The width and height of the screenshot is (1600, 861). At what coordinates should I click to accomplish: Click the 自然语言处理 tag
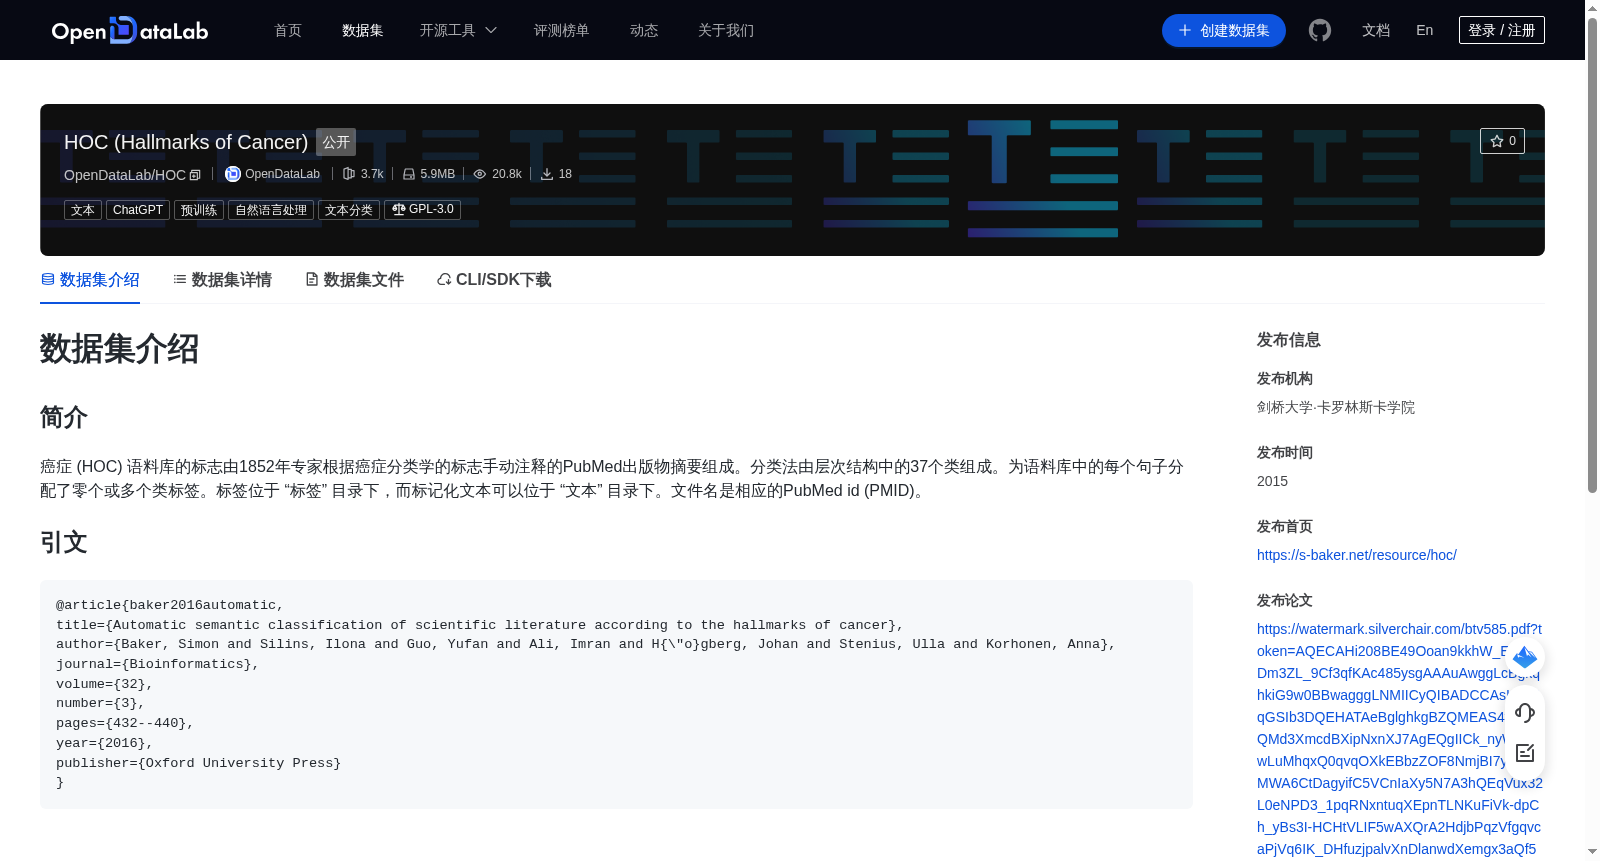(x=271, y=210)
